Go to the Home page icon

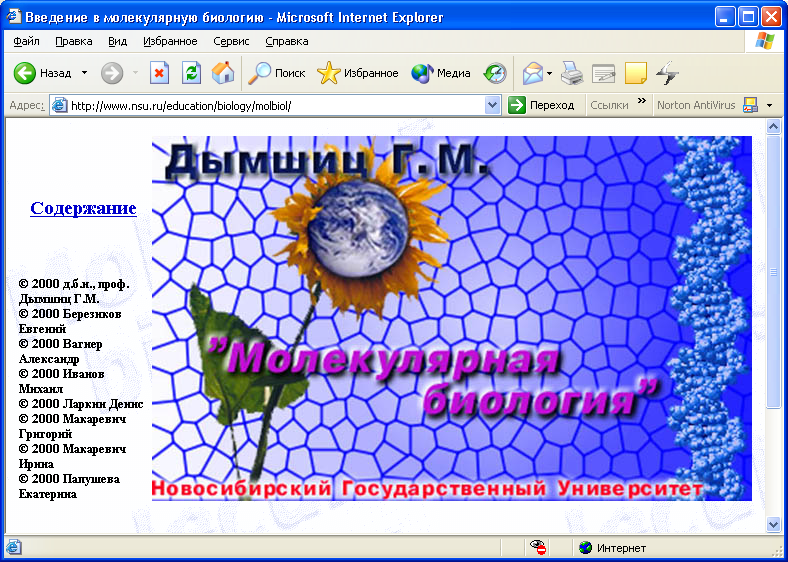tap(223, 73)
